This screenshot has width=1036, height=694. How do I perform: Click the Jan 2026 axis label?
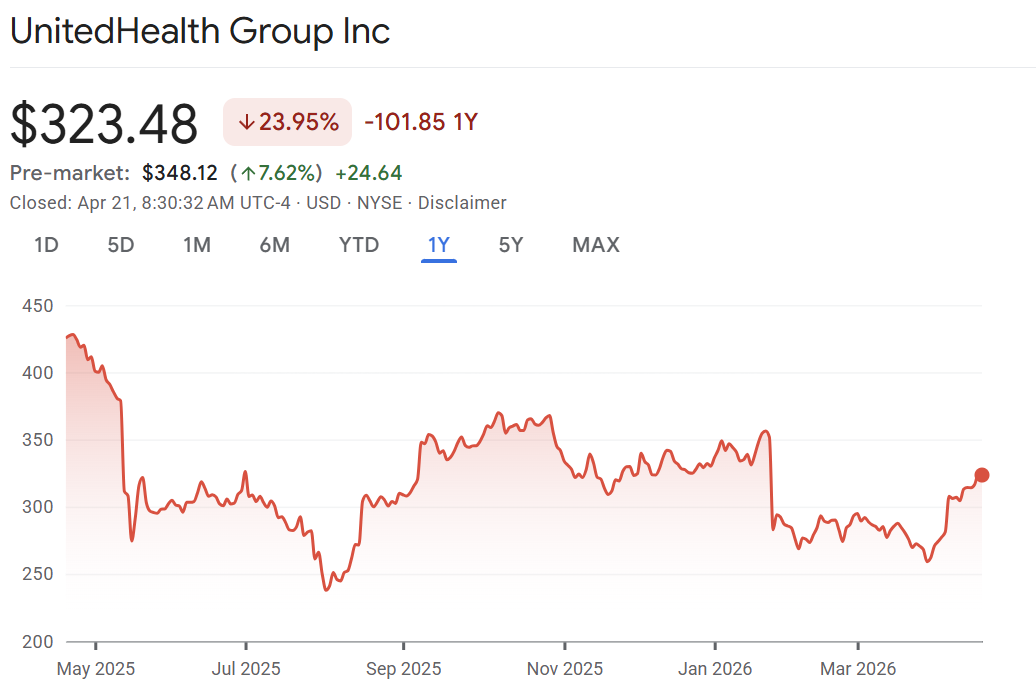tap(715, 668)
